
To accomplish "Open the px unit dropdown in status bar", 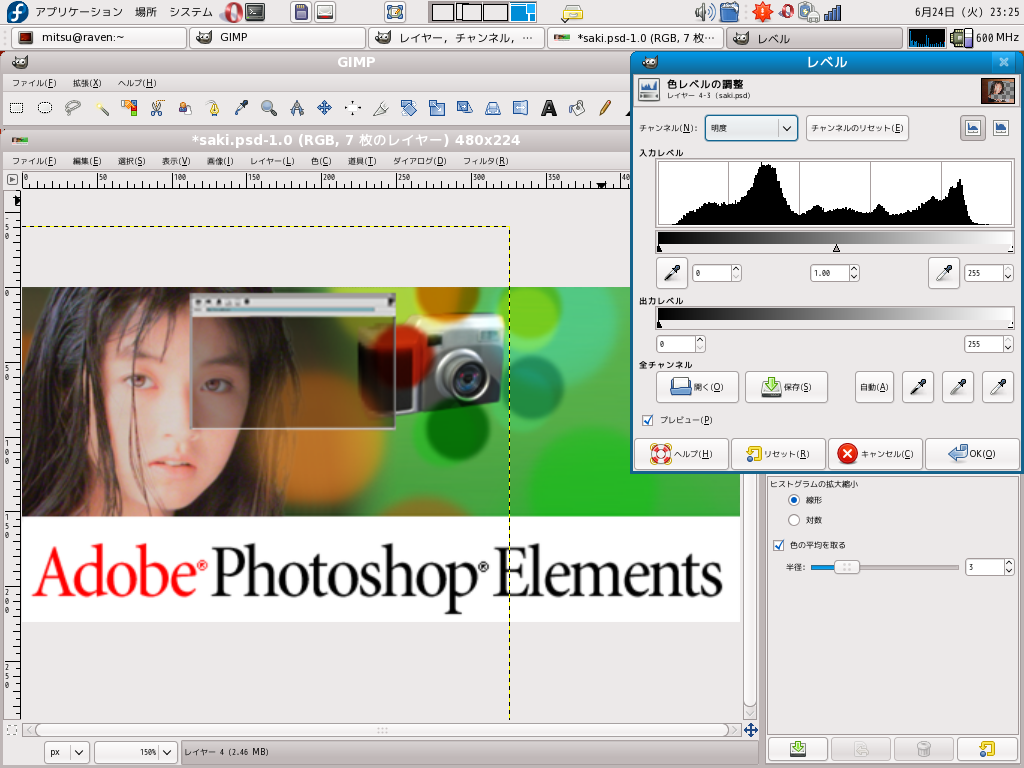I will (68, 751).
